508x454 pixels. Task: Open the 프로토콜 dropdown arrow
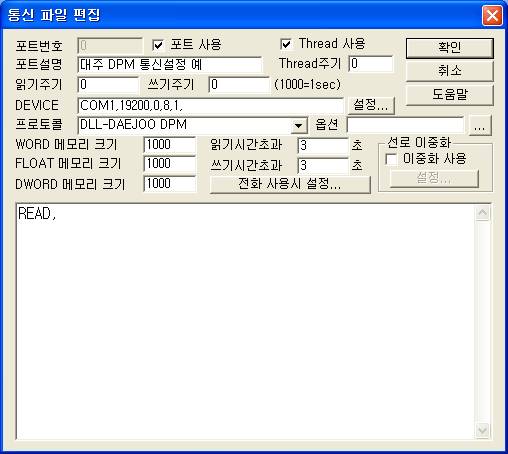pyautogui.click(x=299, y=125)
